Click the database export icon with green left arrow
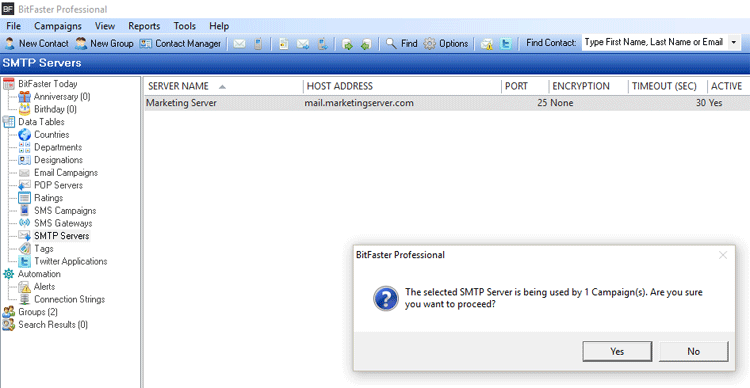Screen dimensions: 750x388 point(366,44)
